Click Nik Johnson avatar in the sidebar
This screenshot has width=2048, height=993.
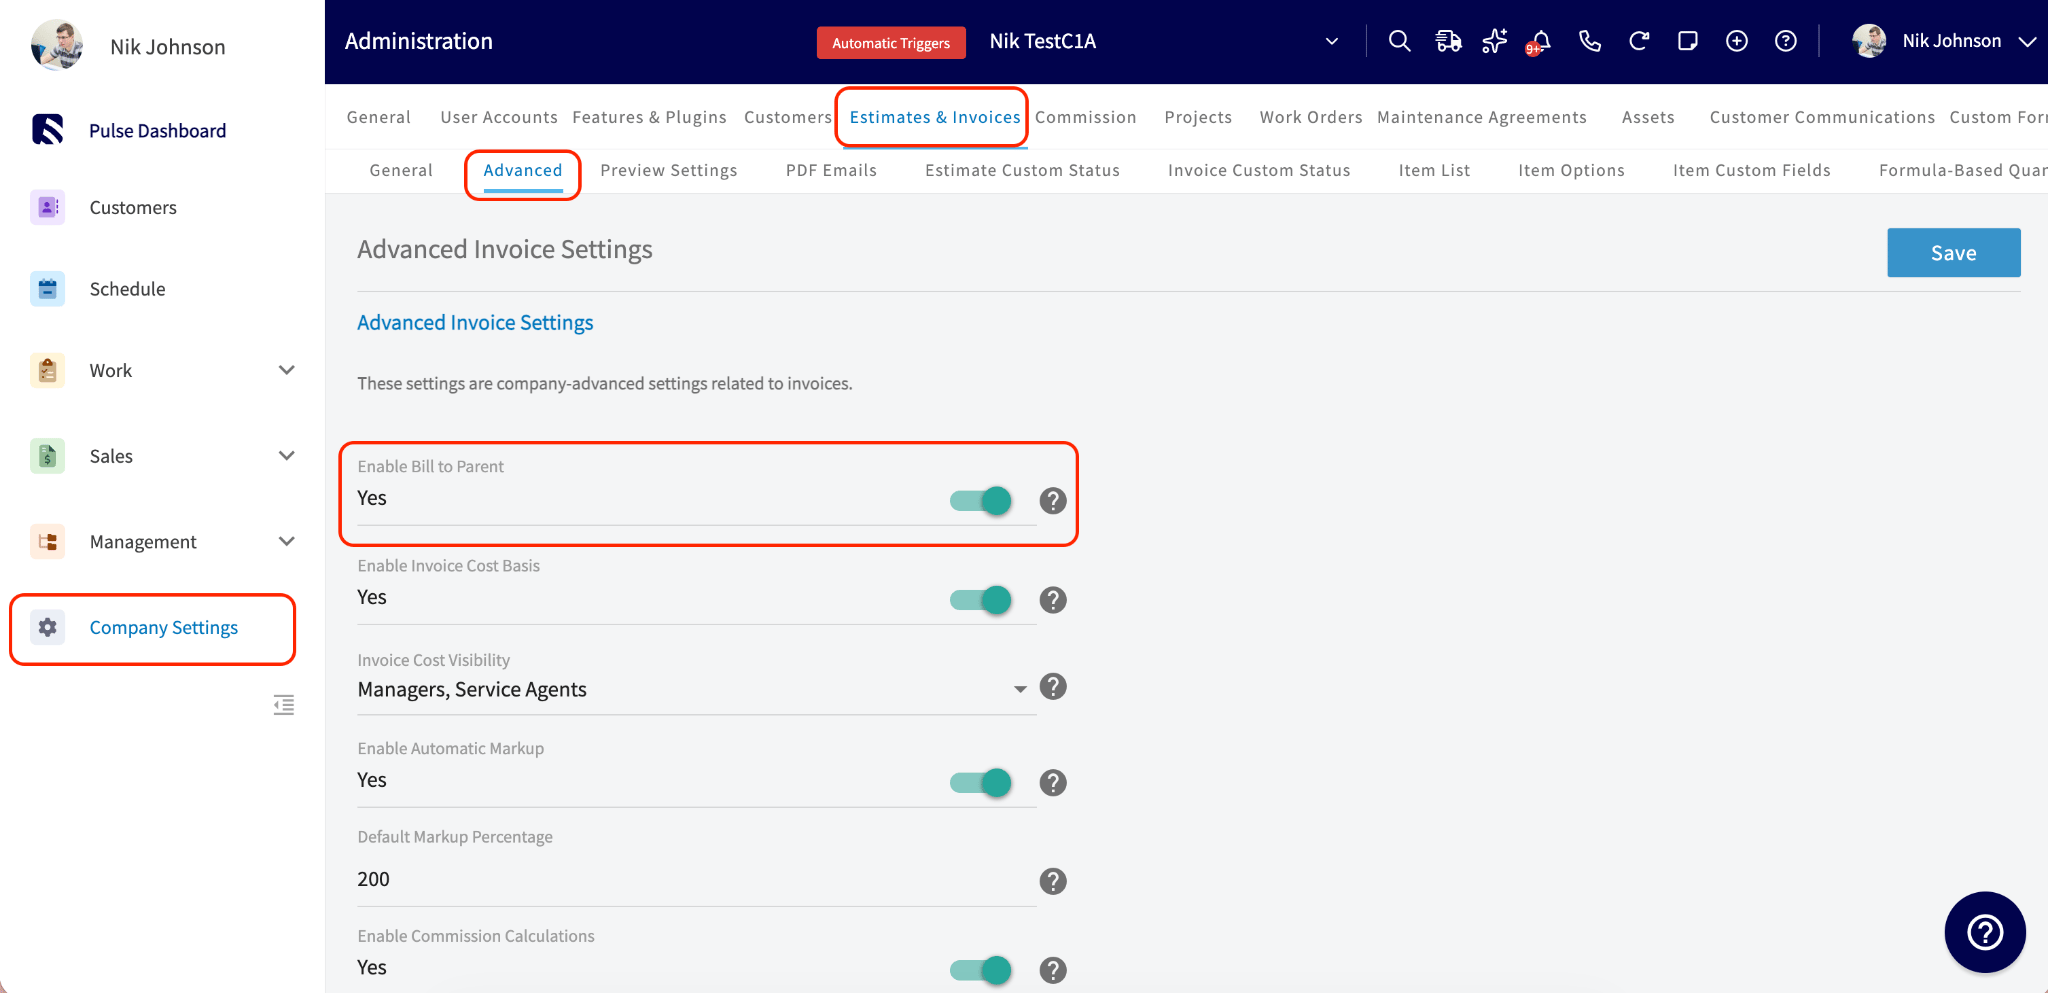pos(57,46)
